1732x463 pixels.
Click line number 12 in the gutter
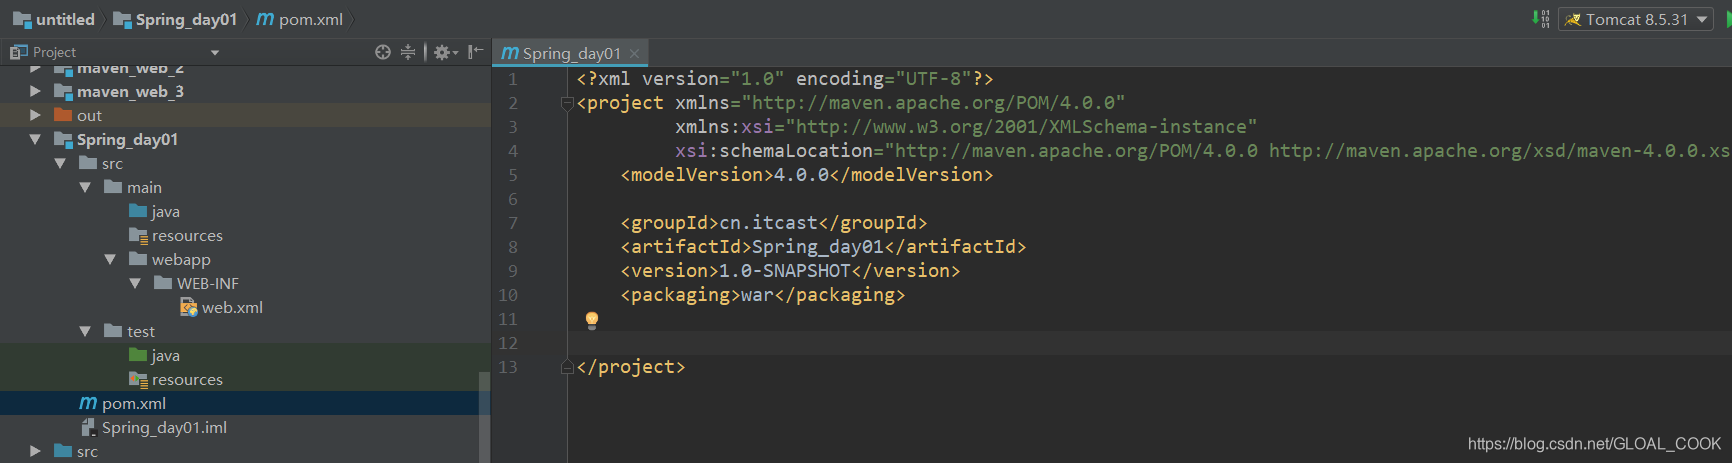(x=508, y=343)
